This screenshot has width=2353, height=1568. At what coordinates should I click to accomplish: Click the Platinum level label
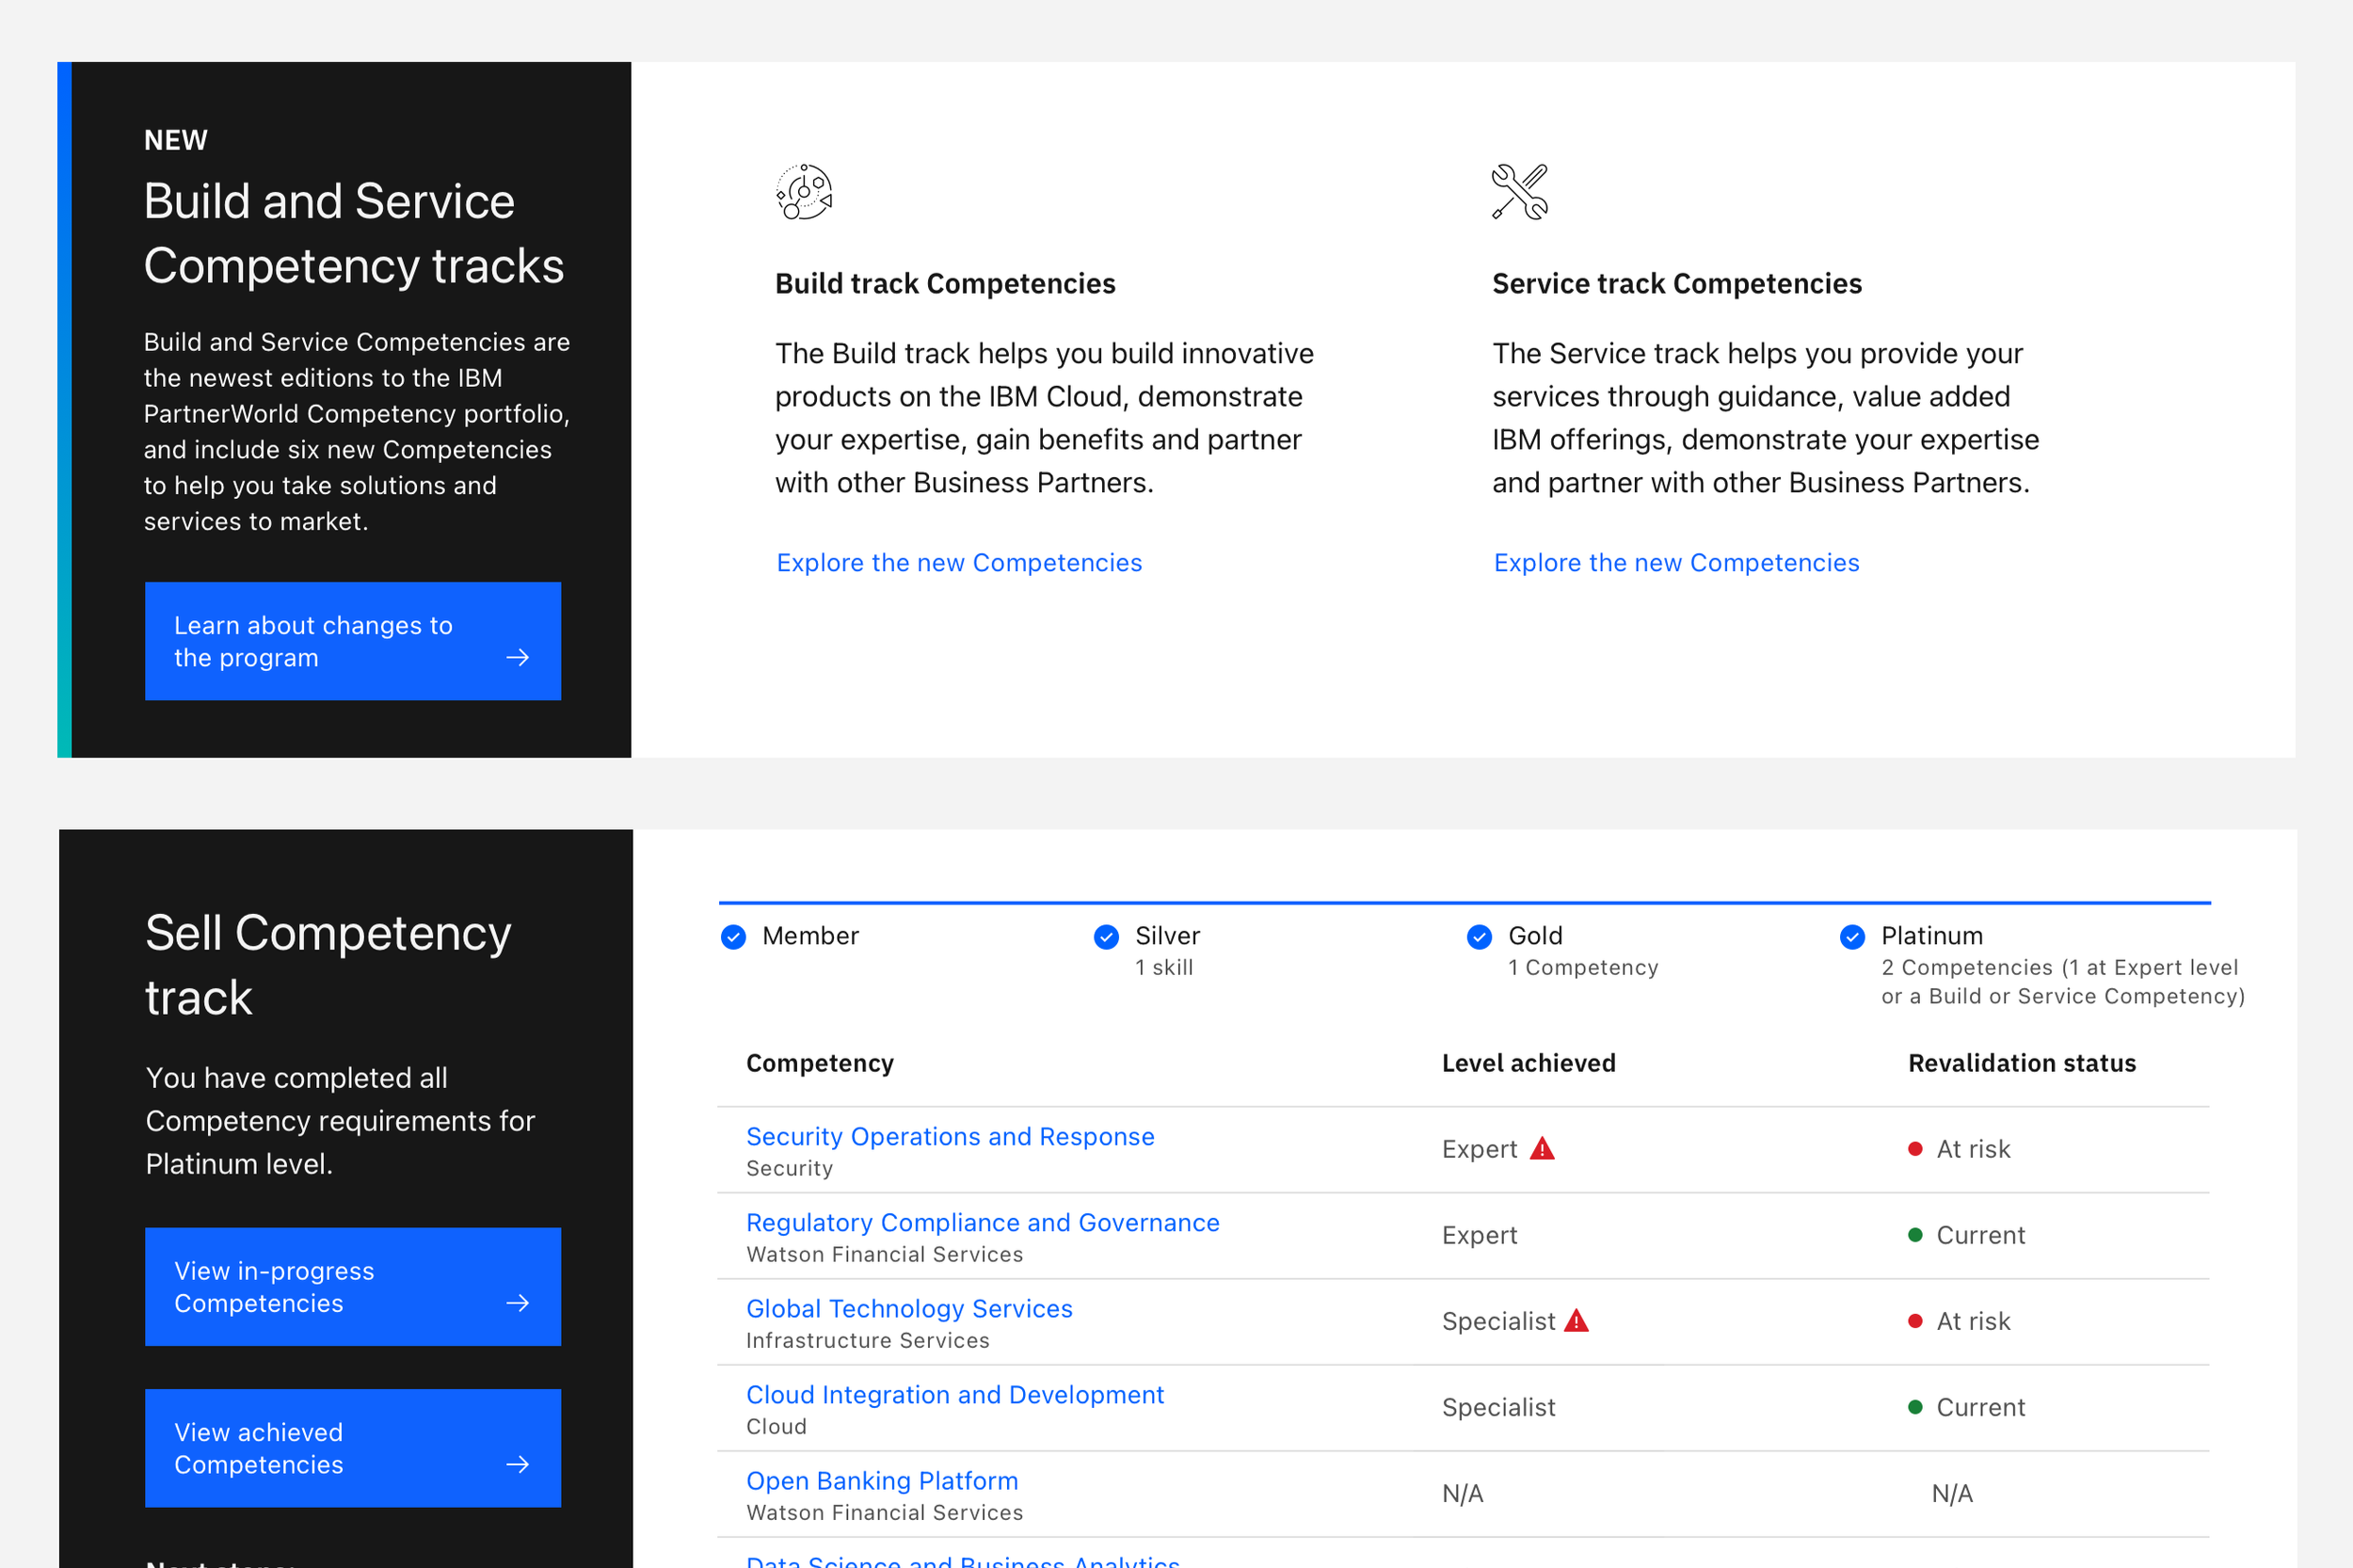pos(1932,935)
